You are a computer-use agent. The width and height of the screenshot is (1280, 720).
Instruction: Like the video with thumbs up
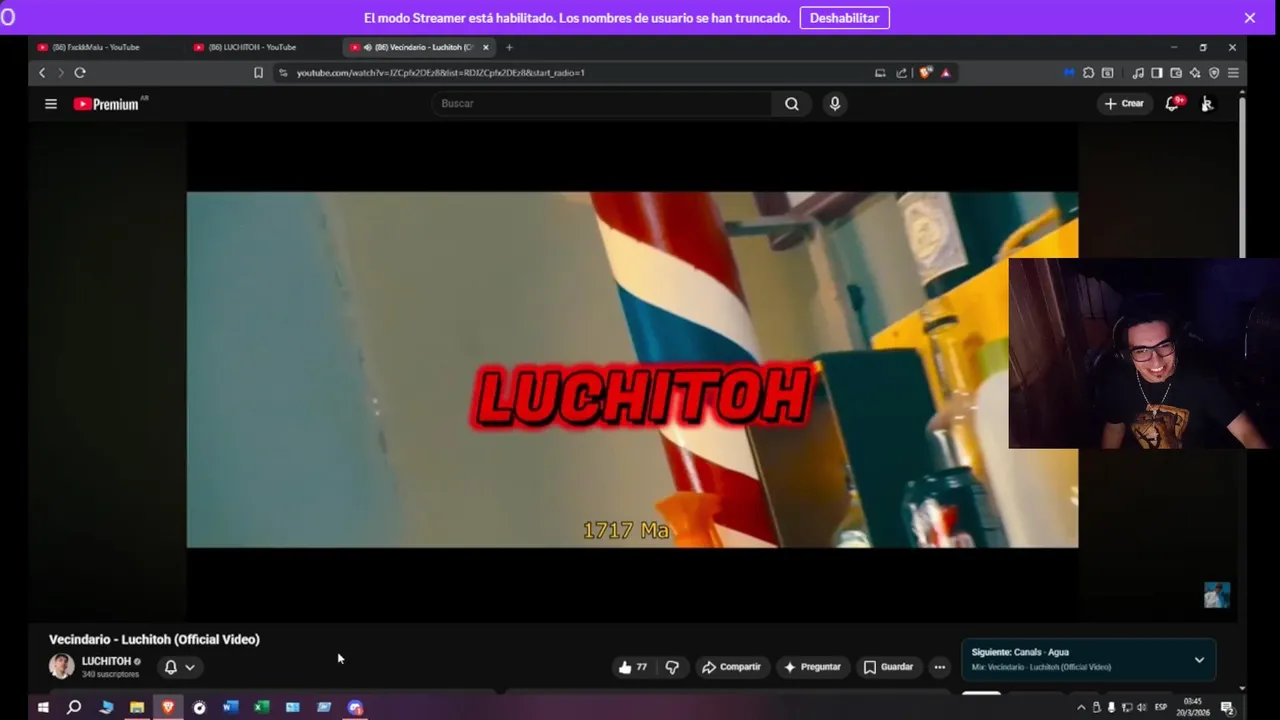click(x=632, y=667)
